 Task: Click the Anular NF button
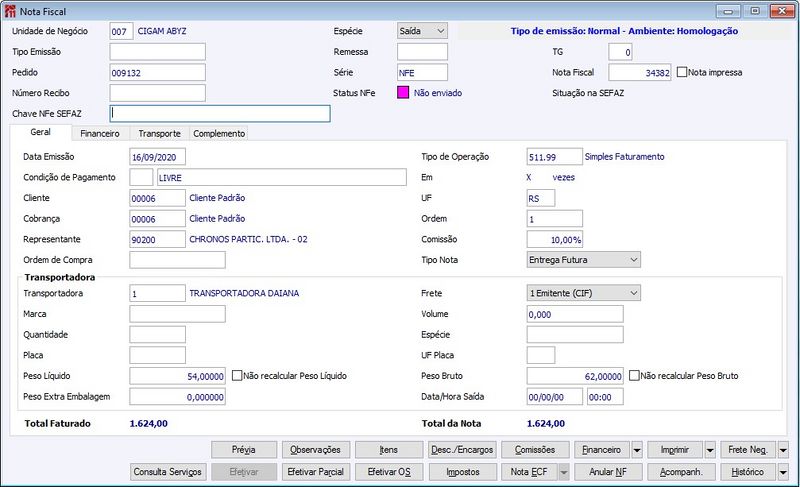point(607,471)
